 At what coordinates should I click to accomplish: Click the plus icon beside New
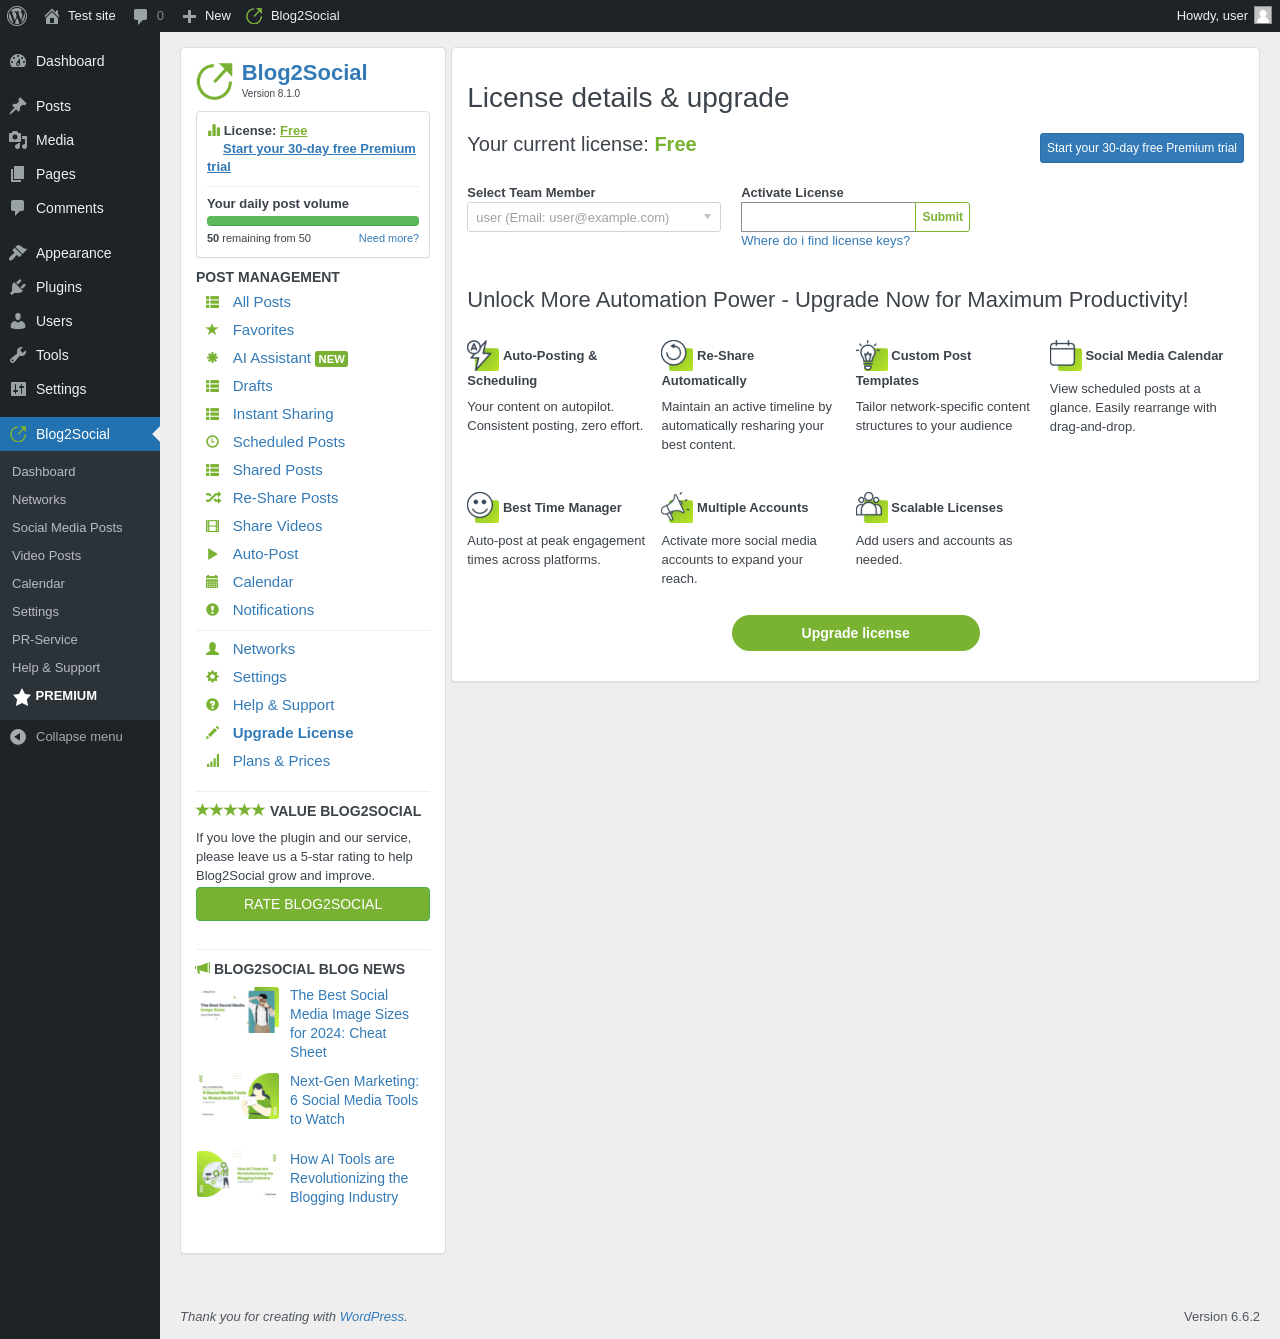pos(189,16)
